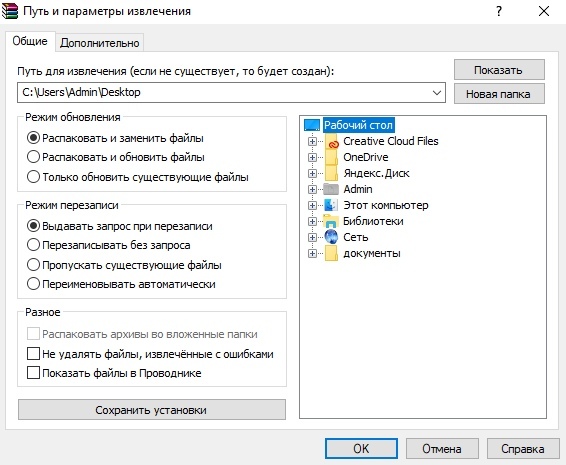This screenshot has width=566, height=465.
Task: Expand the OneDrive tree node
Action: pos(312,157)
